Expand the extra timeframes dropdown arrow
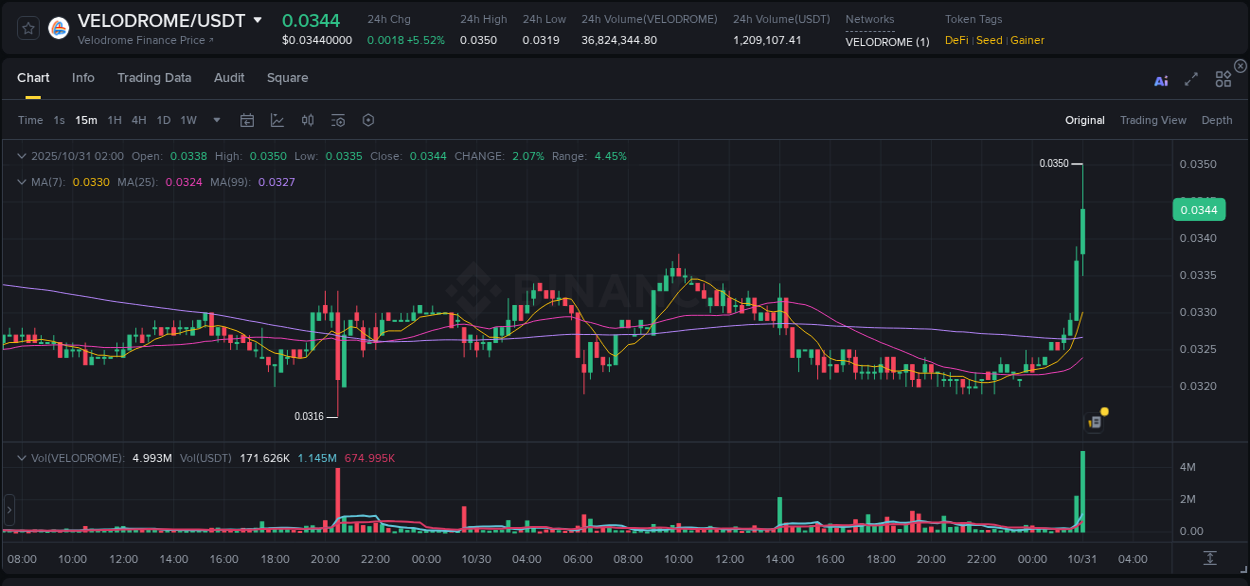The width and height of the screenshot is (1250, 586). [216, 120]
